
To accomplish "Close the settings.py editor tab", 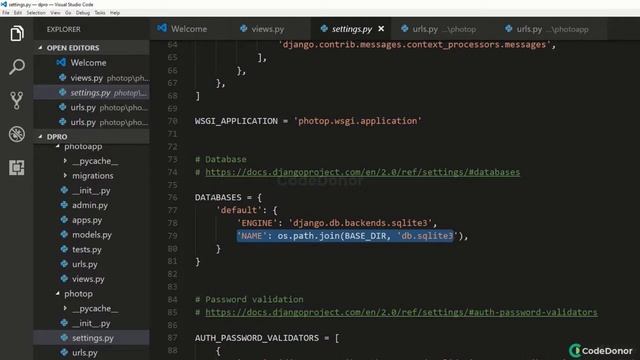I will [x=381, y=29].
